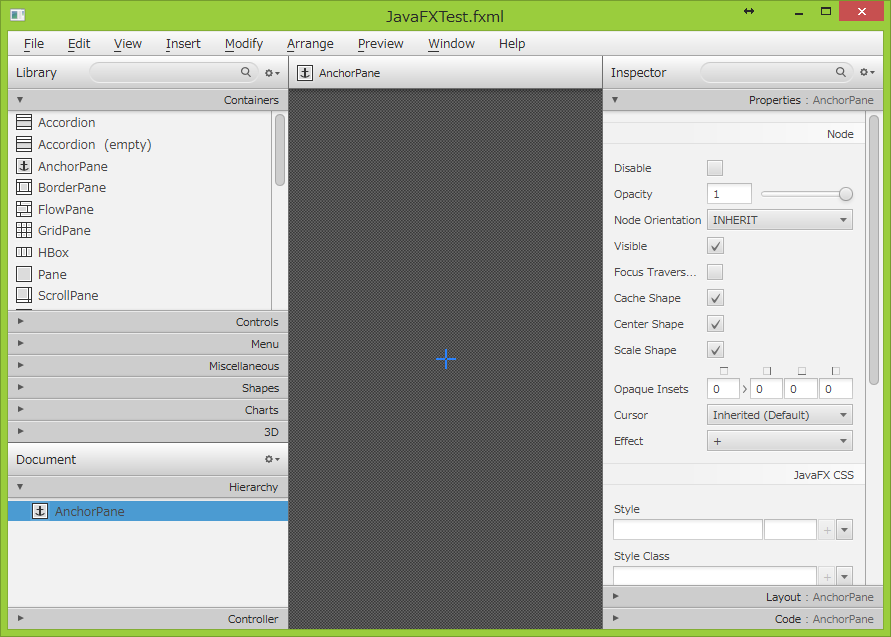The image size is (891, 637).
Task: Click the plus button next to Style
Action: 827,530
